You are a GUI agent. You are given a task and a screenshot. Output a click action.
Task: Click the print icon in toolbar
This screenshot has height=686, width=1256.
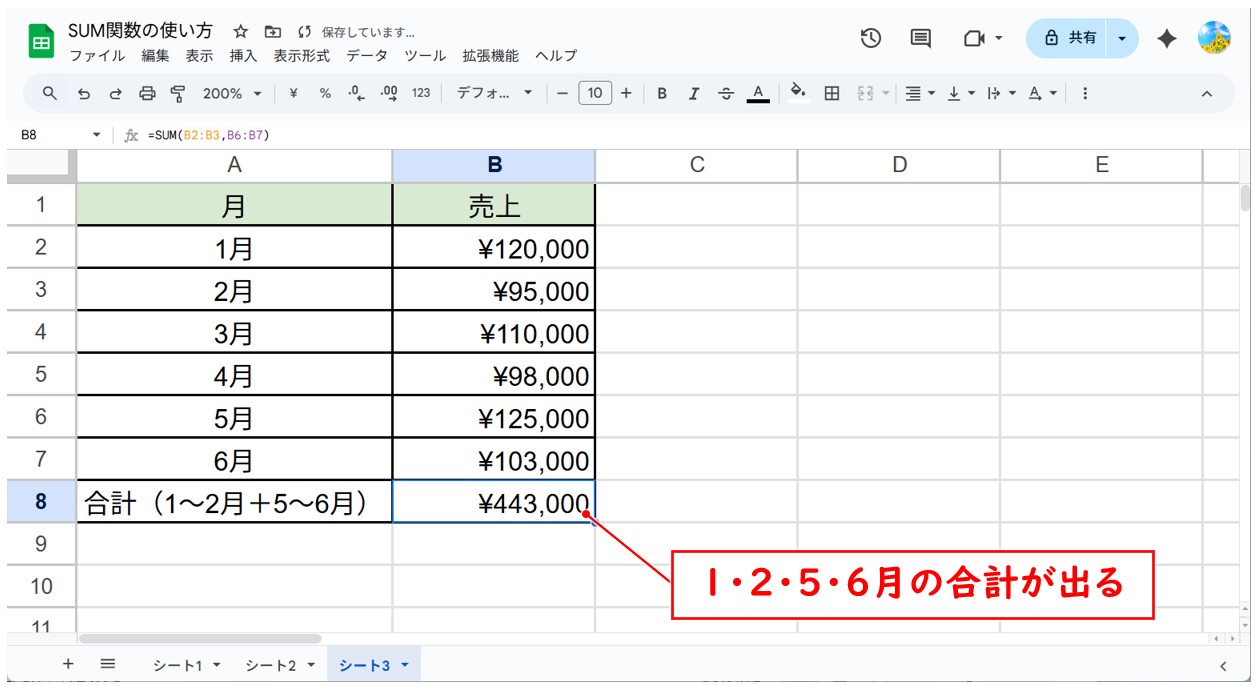click(x=147, y=93)
